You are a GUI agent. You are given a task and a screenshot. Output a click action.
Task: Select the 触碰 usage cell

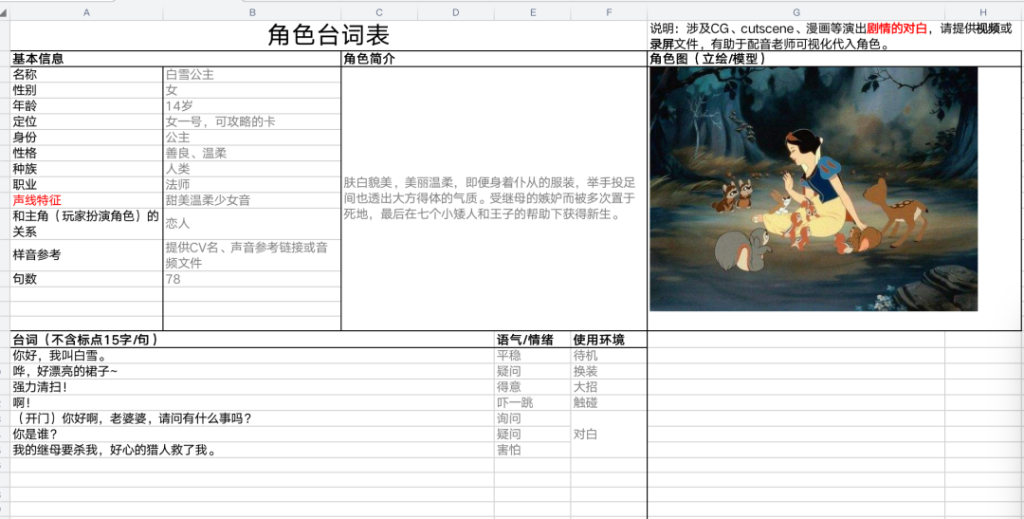click(609, 403)
